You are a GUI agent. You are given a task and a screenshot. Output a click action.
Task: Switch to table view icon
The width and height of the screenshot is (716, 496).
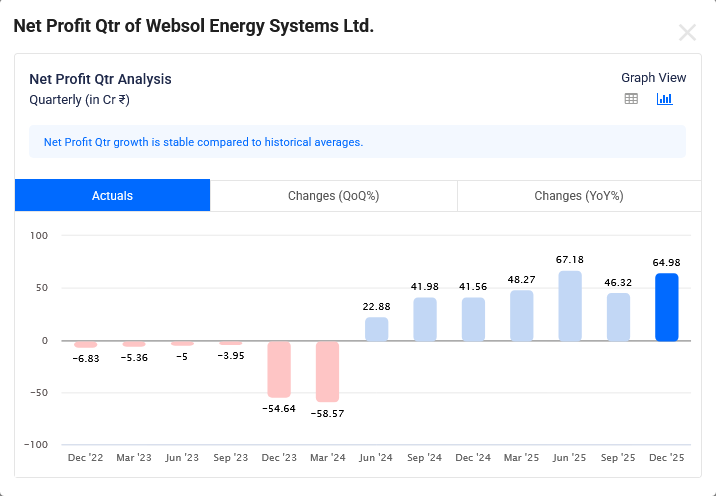[631, 99]
